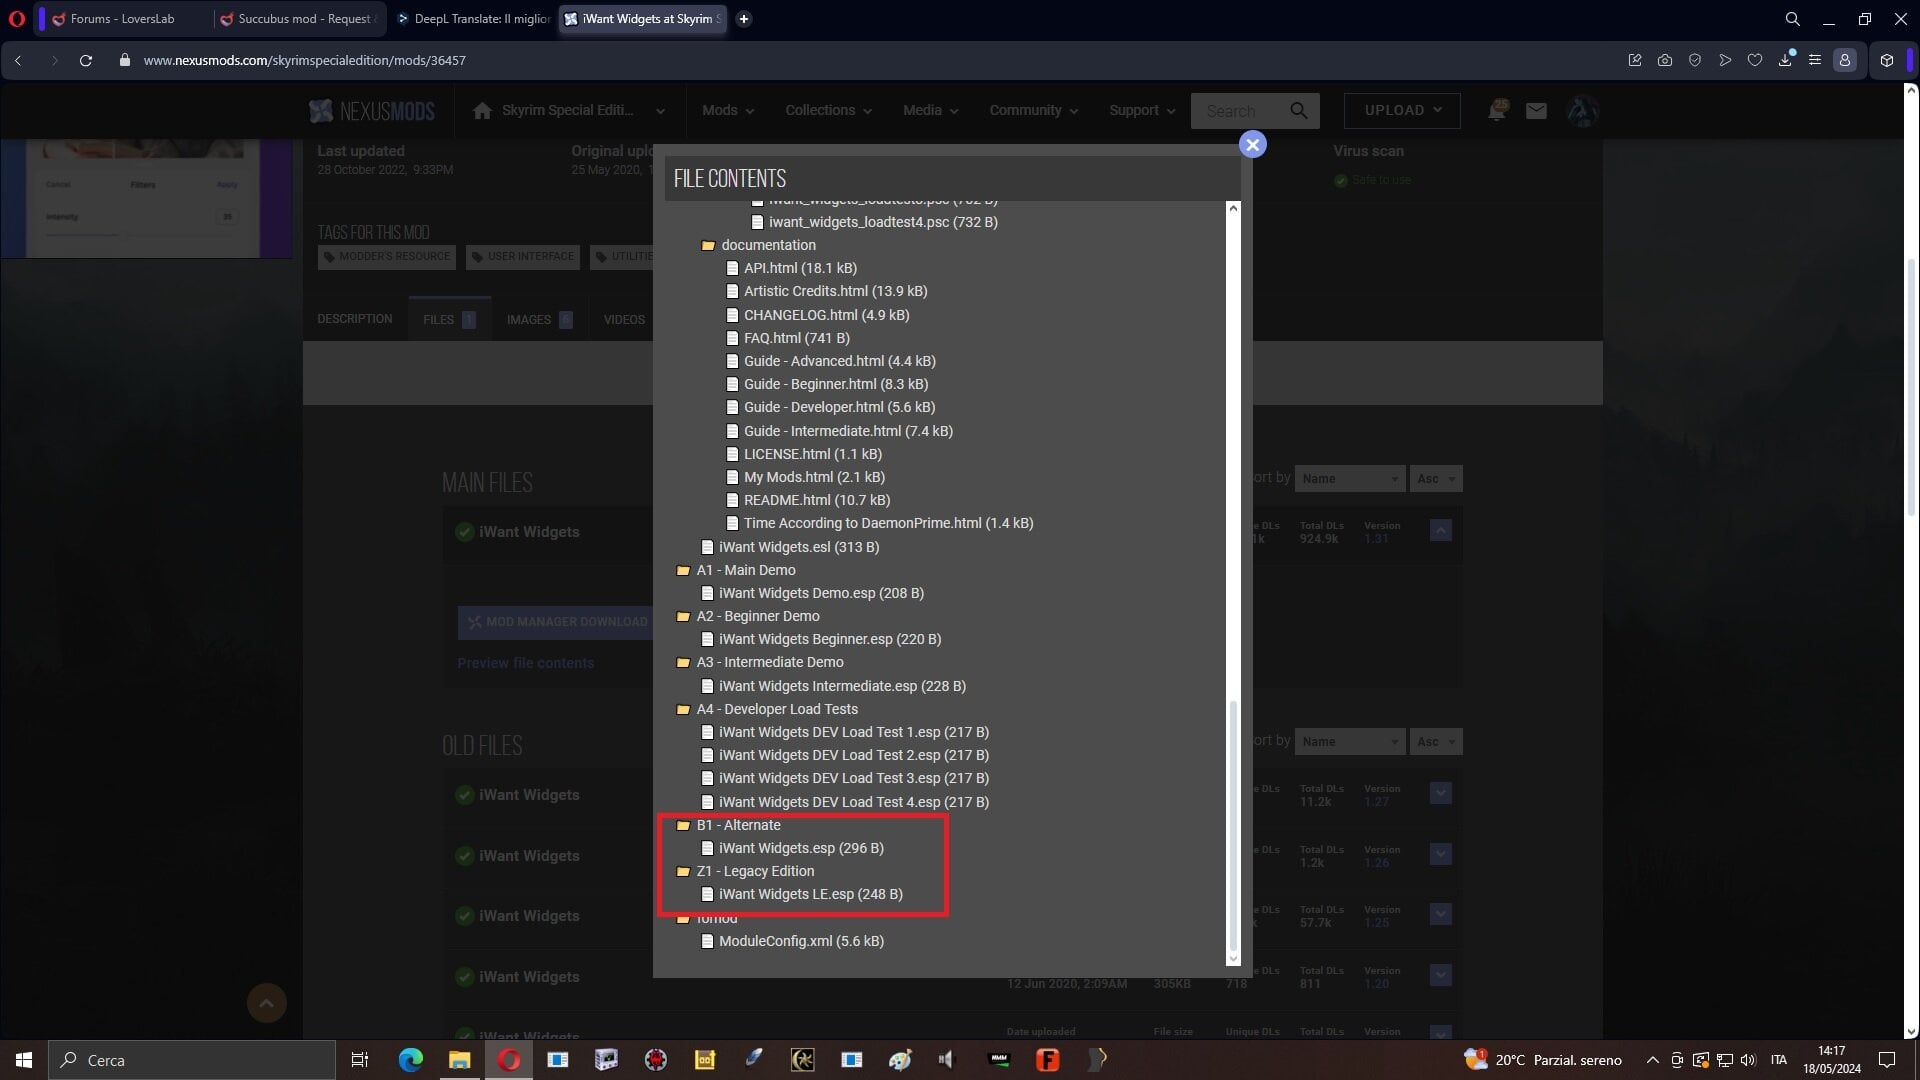Open the VIDEOS tab of the mod
Viewport: 1920px width, 1080px height.
624,320
